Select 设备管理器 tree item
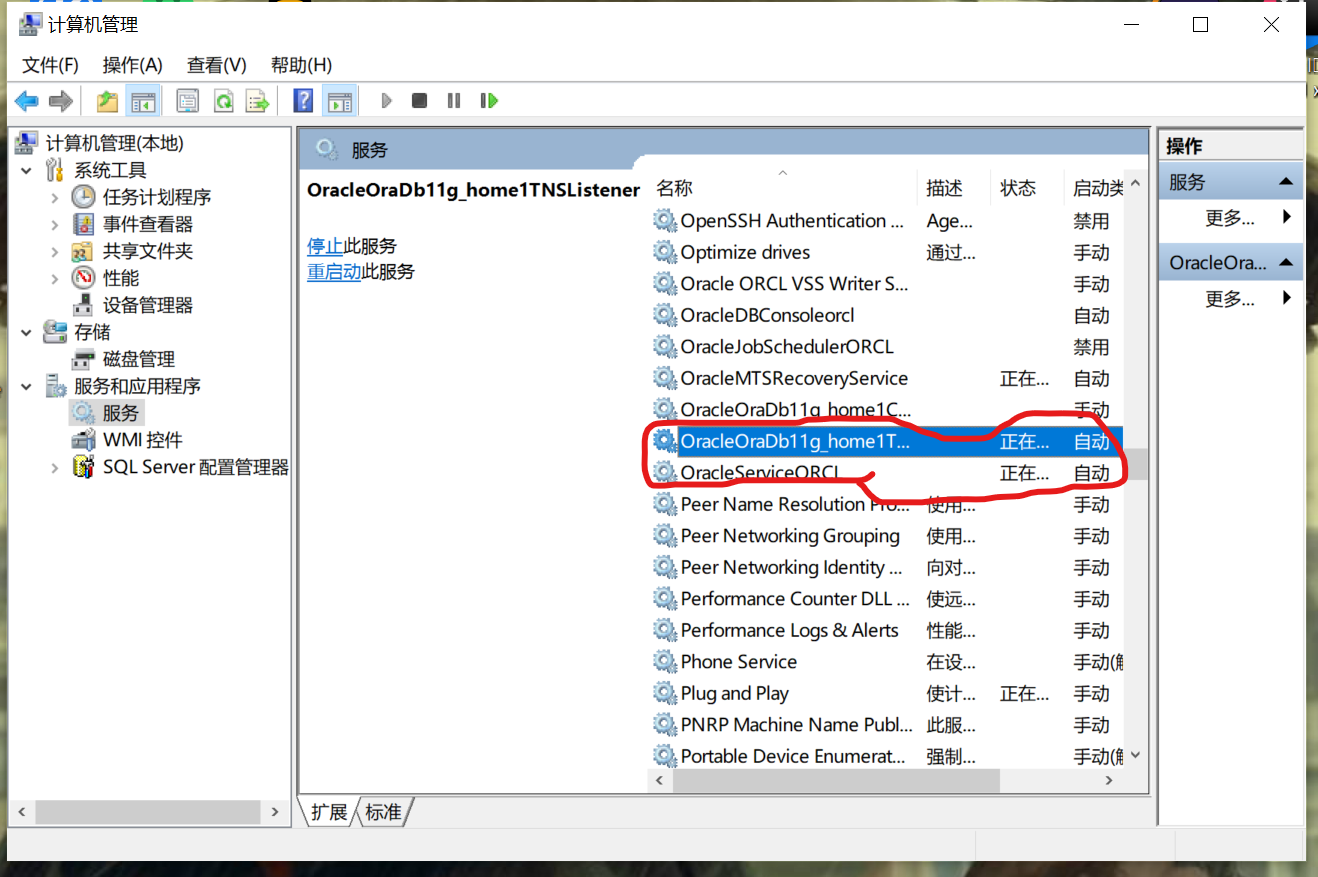1318x877 pixels. 148,305
